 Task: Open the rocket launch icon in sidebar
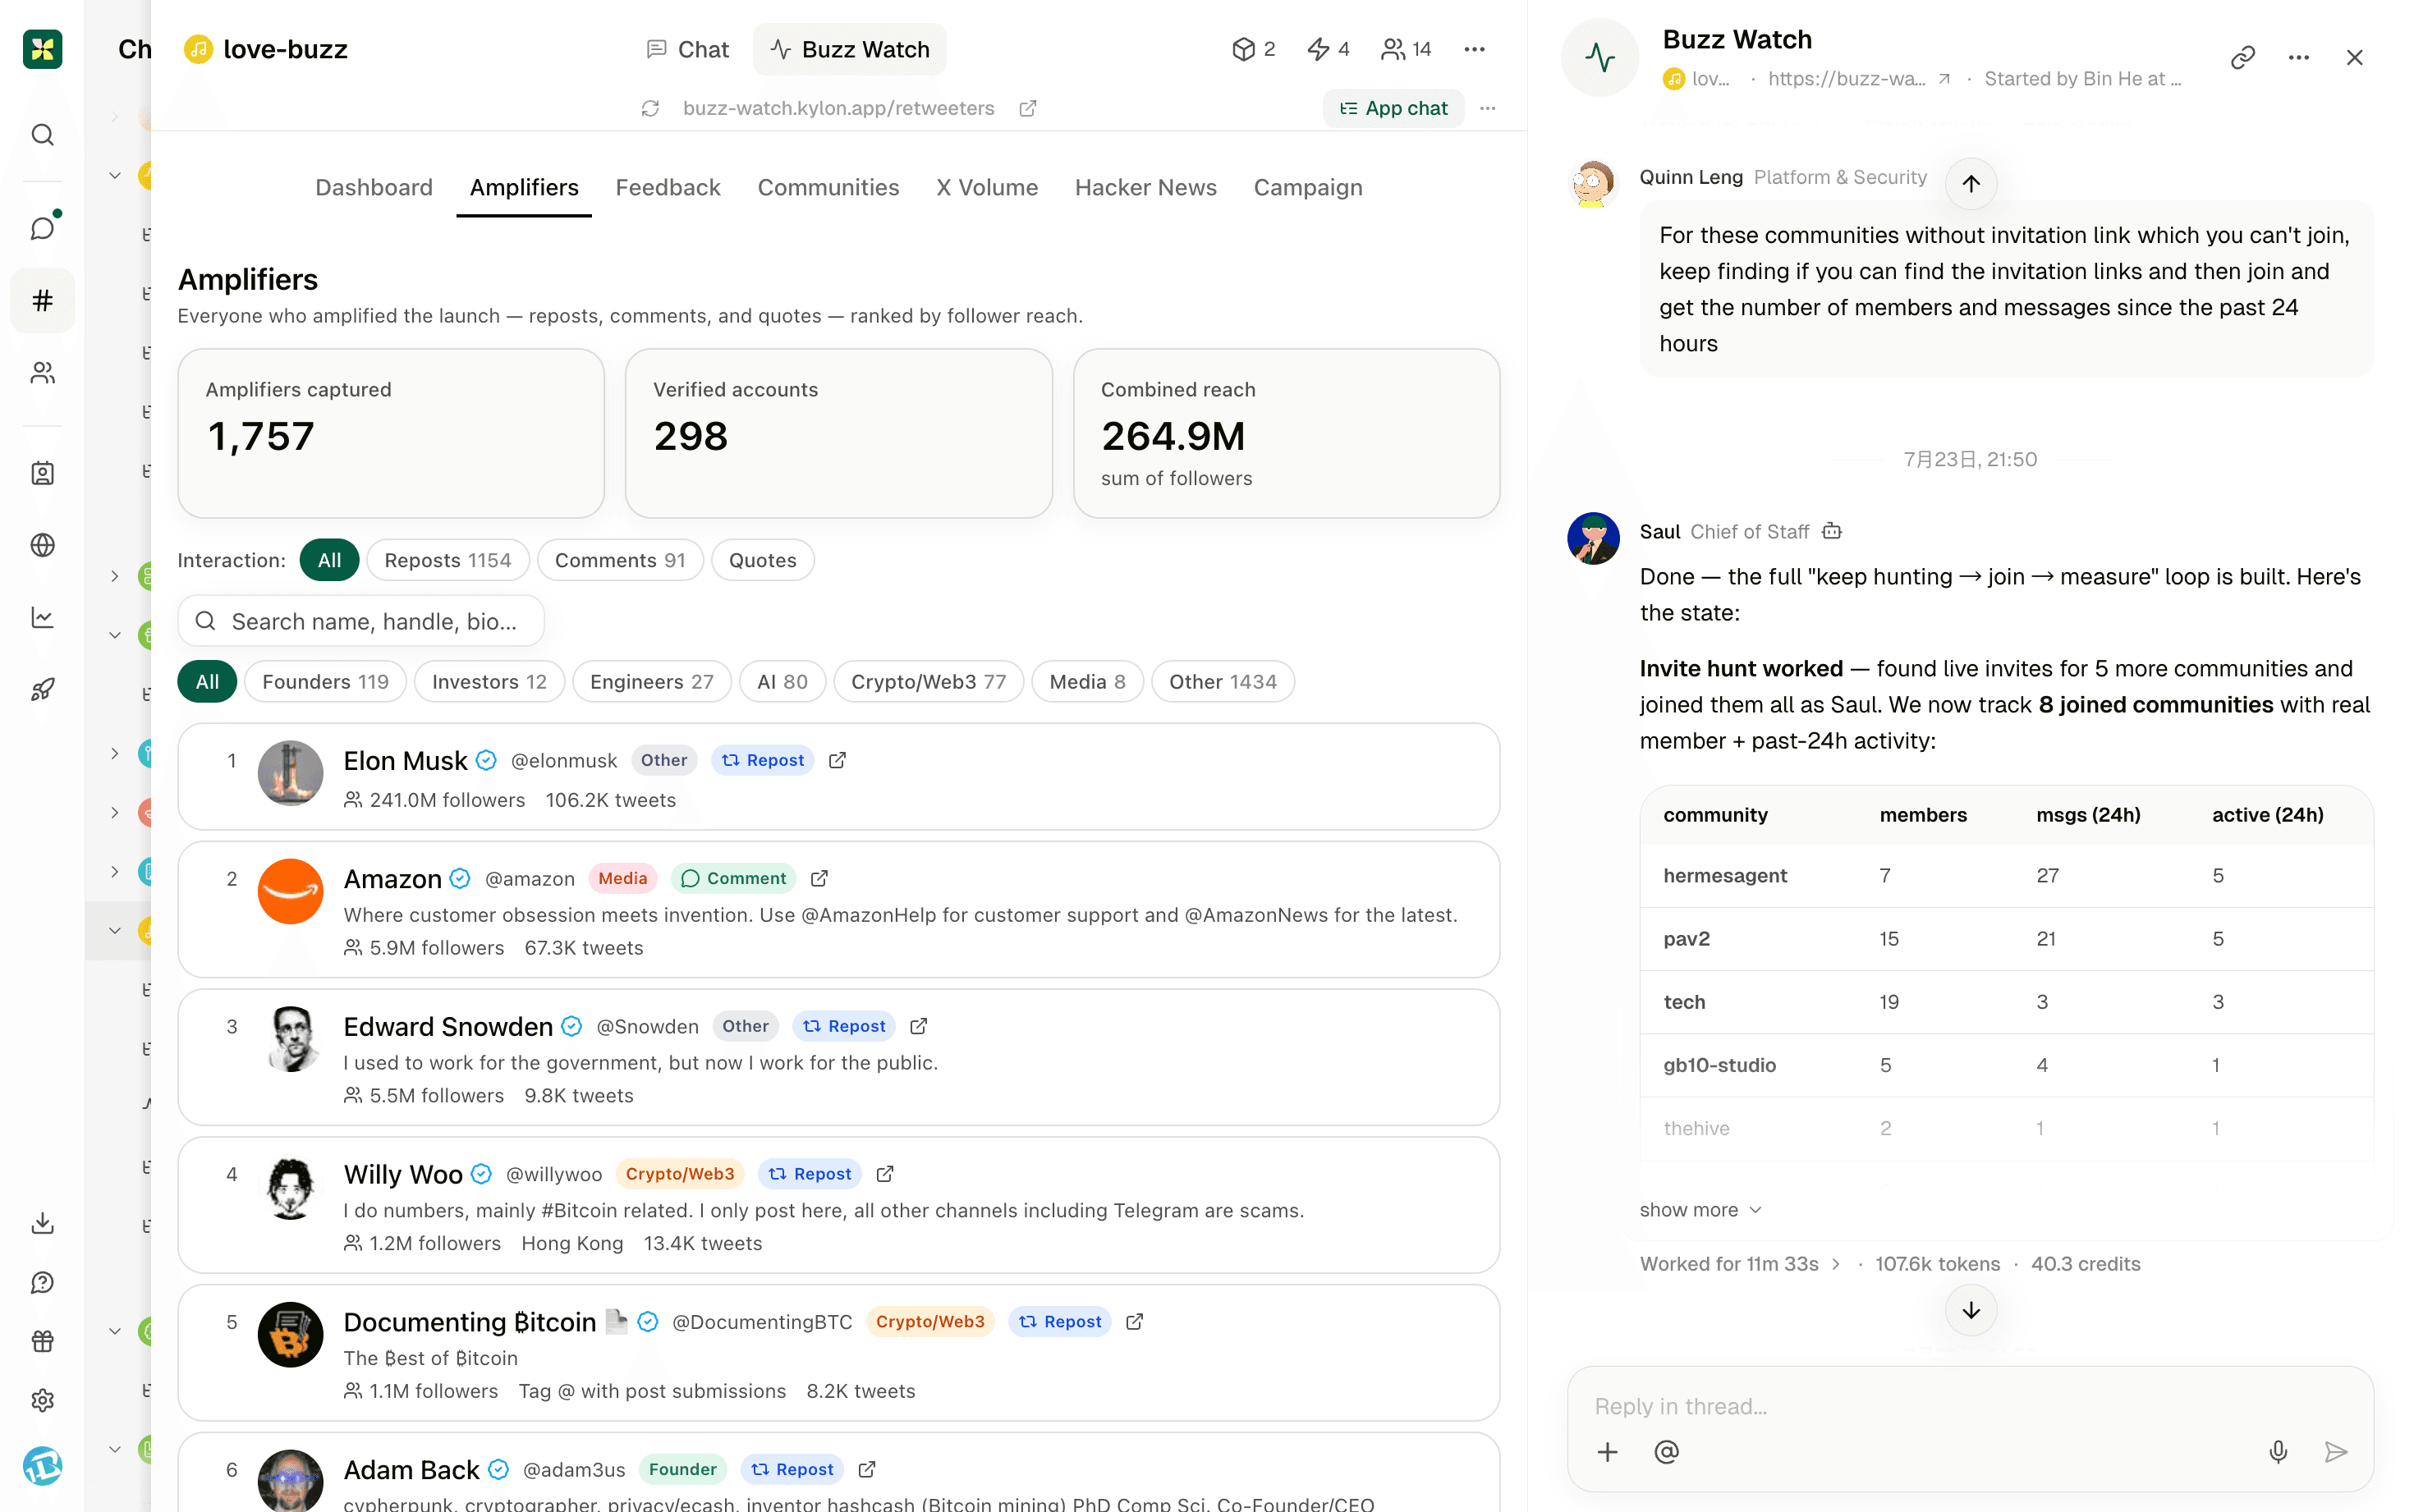42,690
